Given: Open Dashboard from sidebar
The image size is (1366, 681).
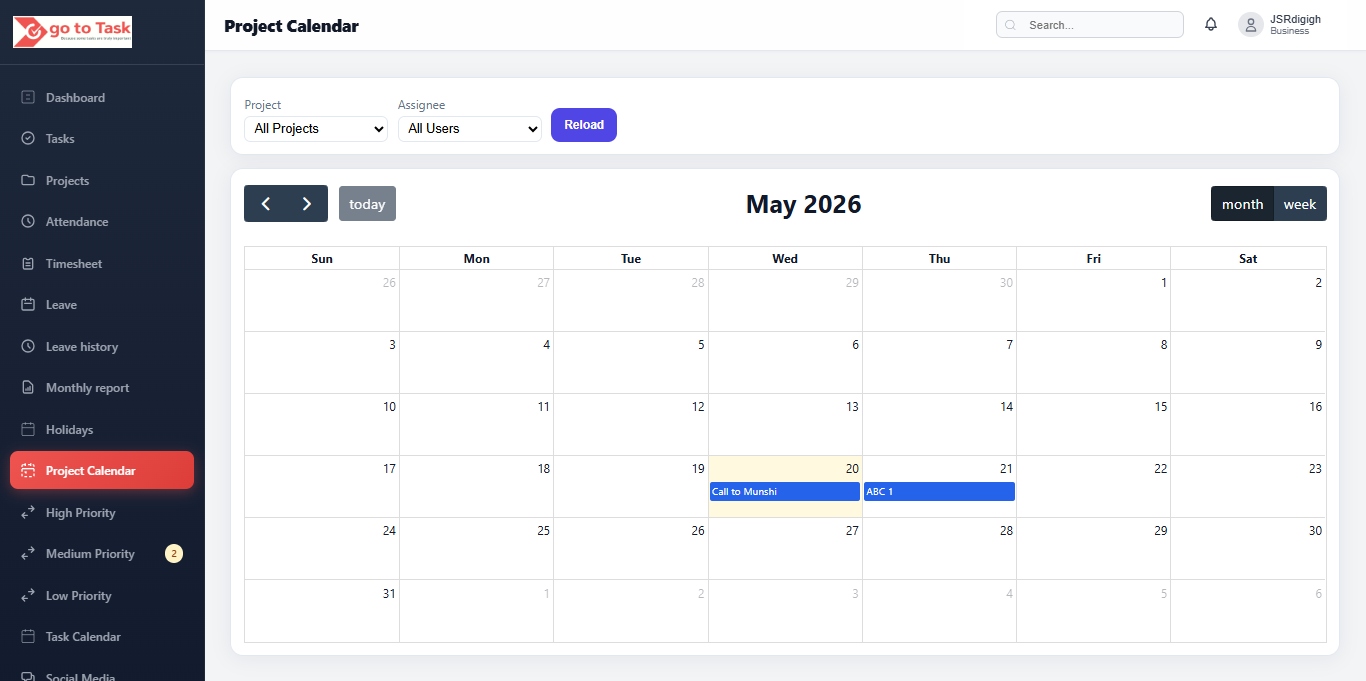Looking at the screenshot, I should (x=102, y=98).
